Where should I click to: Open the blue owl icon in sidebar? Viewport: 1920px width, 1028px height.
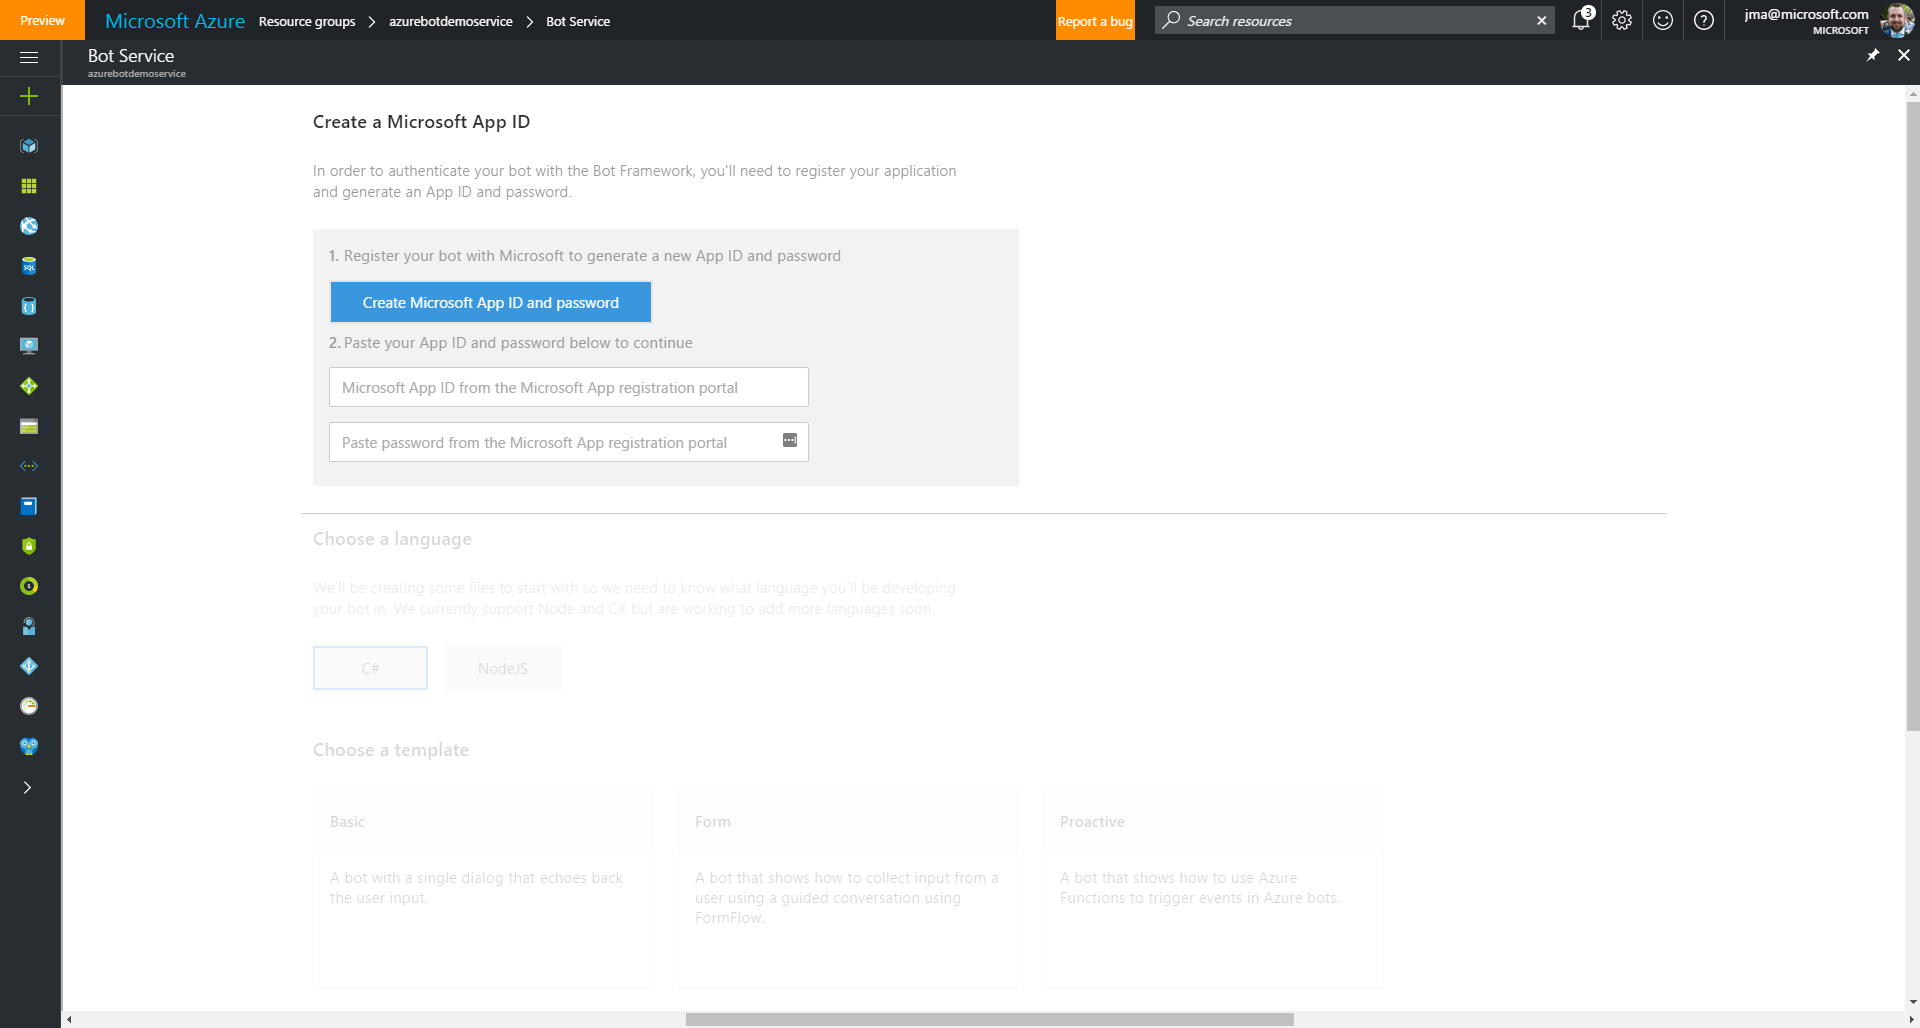(29, 746)
